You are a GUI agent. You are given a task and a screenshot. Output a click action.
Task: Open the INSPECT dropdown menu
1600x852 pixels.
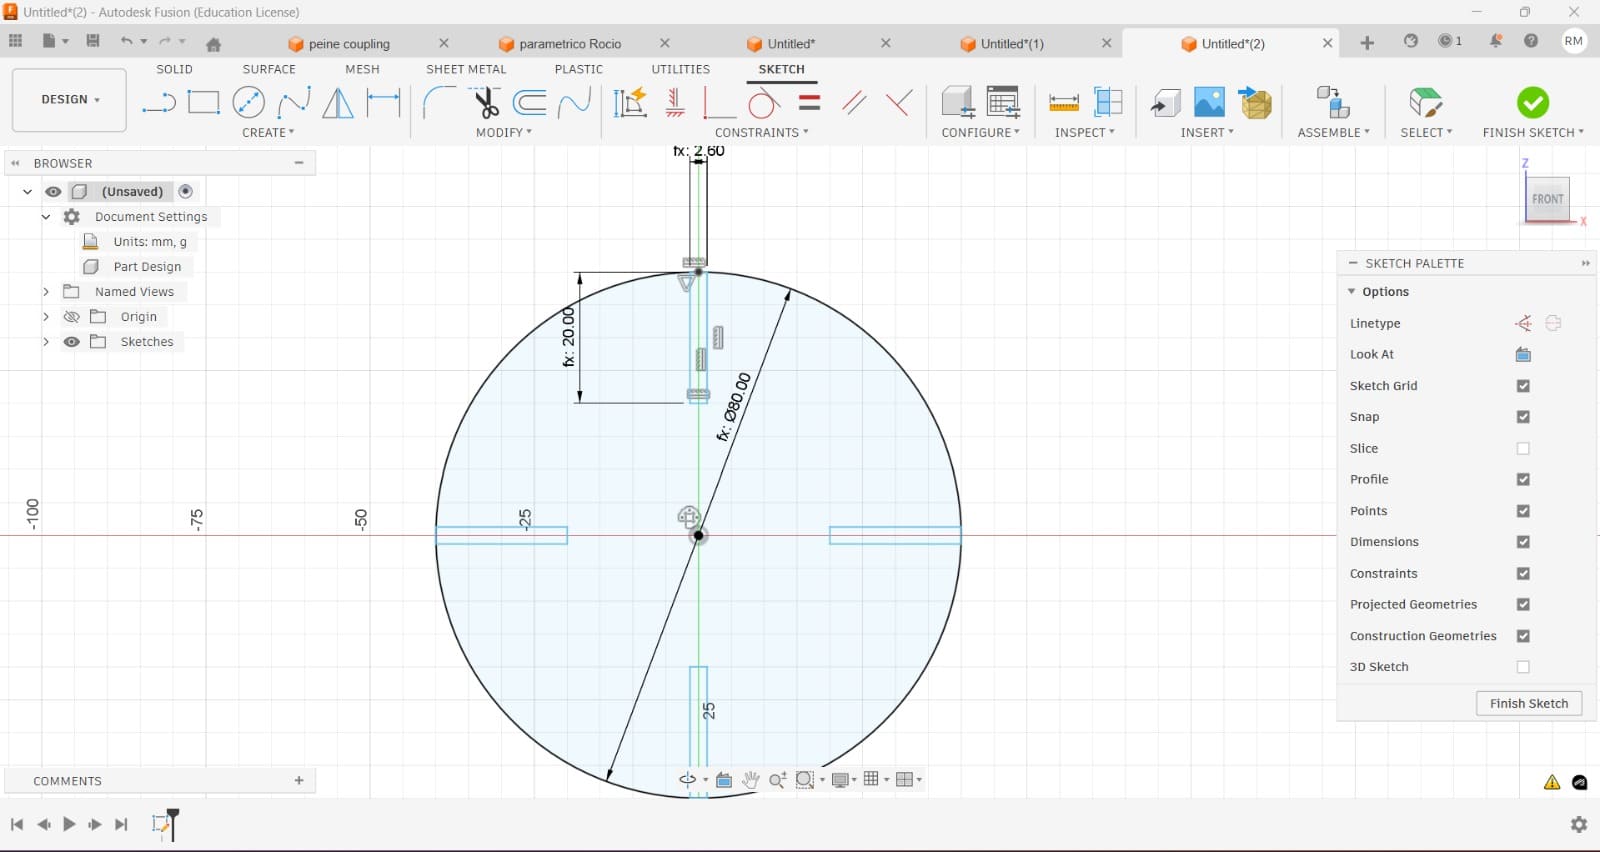click(x=1084, y=132)
